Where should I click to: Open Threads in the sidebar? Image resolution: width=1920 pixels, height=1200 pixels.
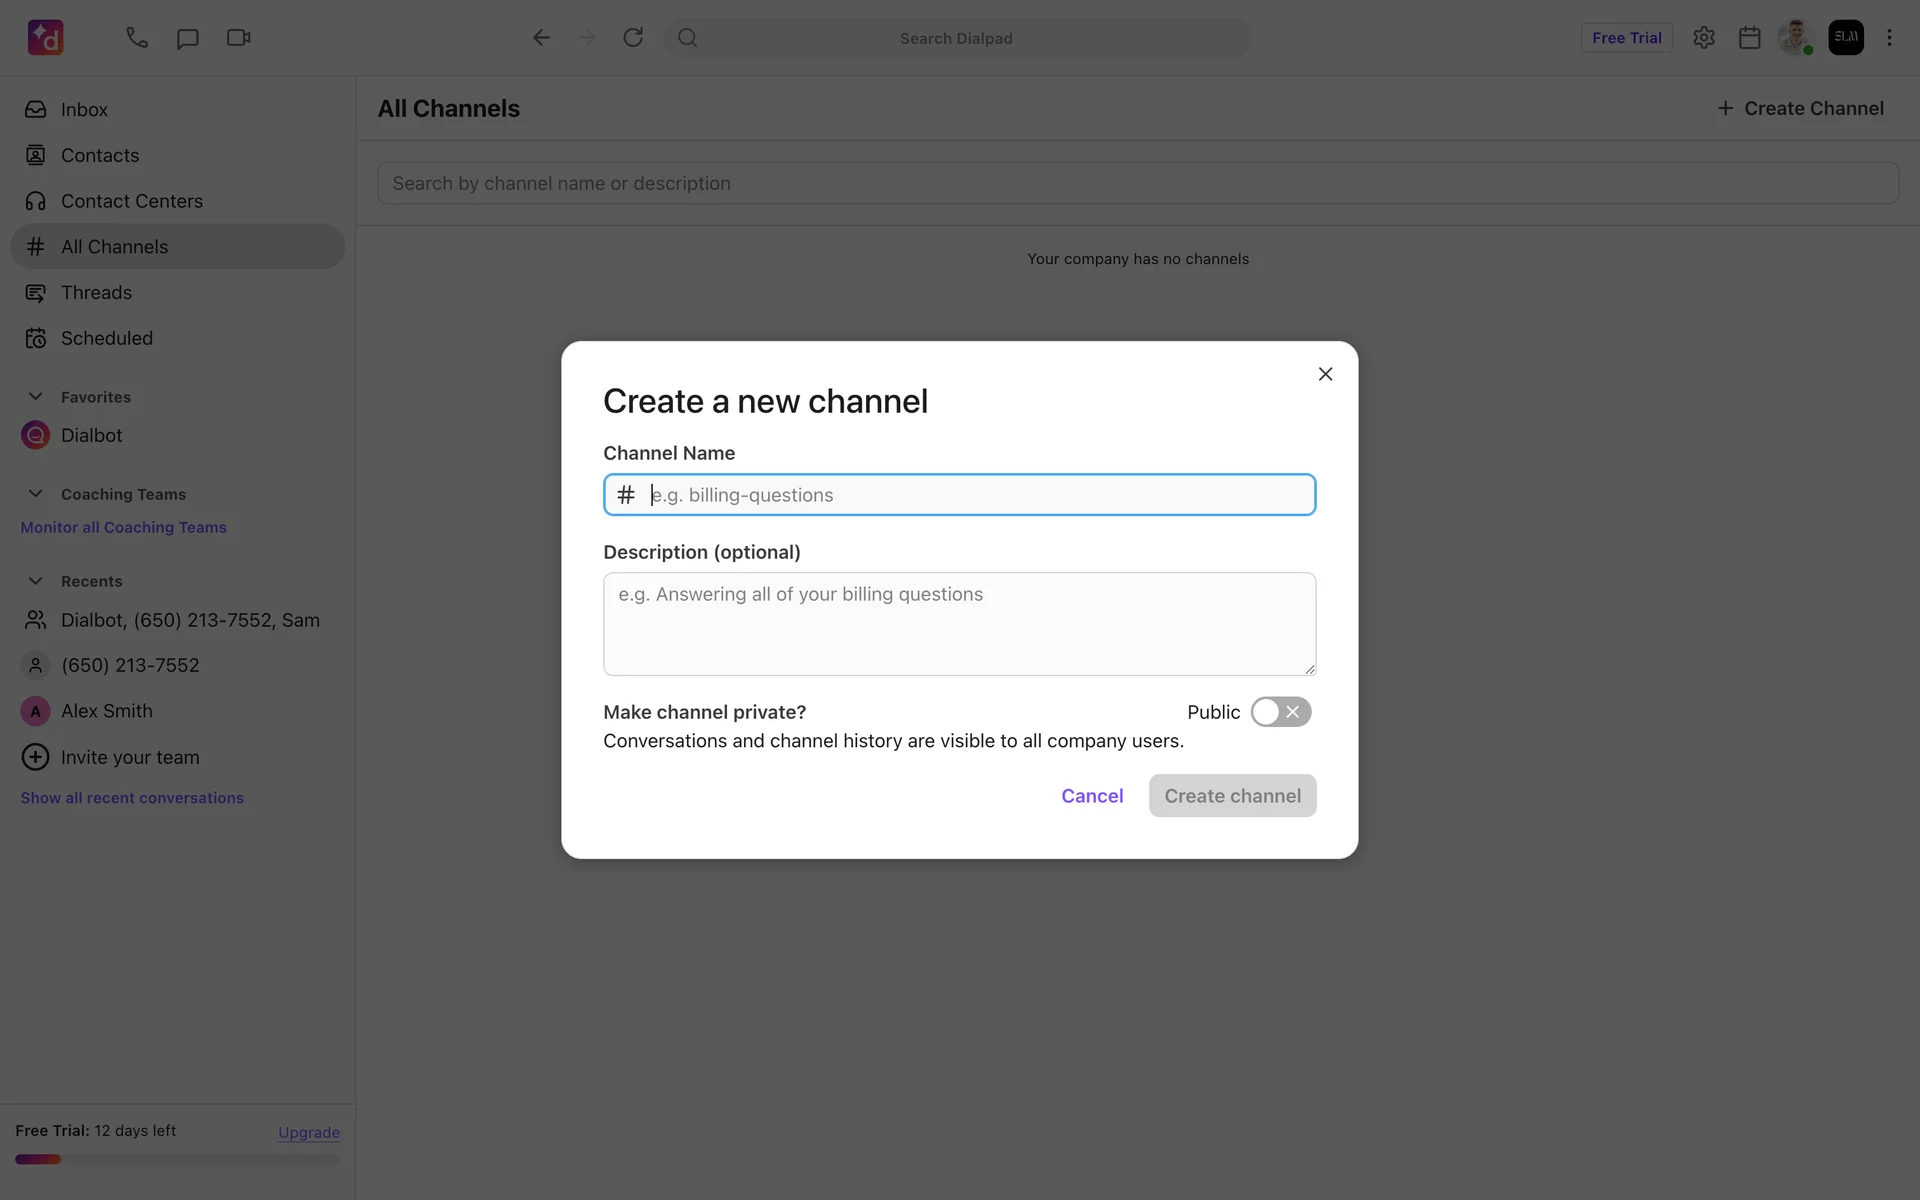[96, 293]
